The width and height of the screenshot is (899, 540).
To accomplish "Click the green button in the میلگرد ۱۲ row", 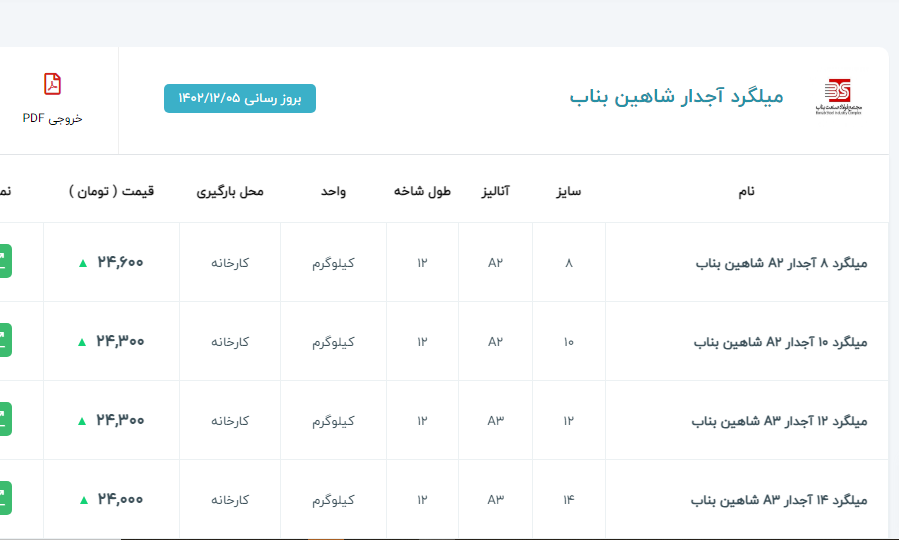I will (x=5, y=420).
